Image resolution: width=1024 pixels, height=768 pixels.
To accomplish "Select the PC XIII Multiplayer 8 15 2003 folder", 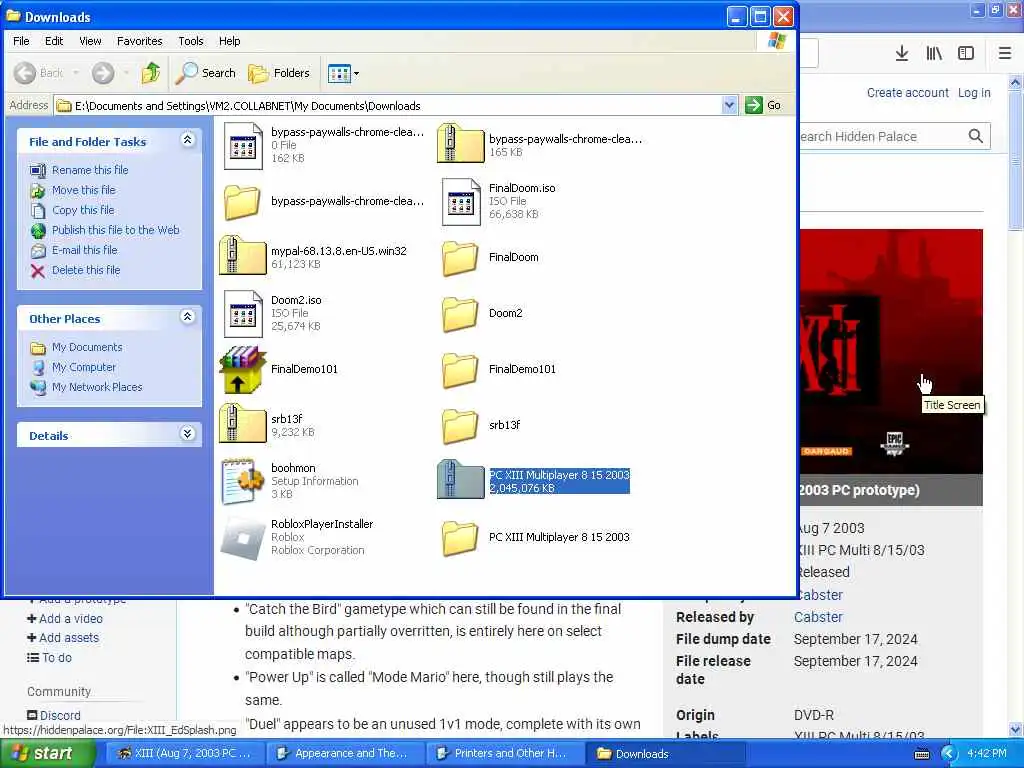I will [x=460, y=538].
